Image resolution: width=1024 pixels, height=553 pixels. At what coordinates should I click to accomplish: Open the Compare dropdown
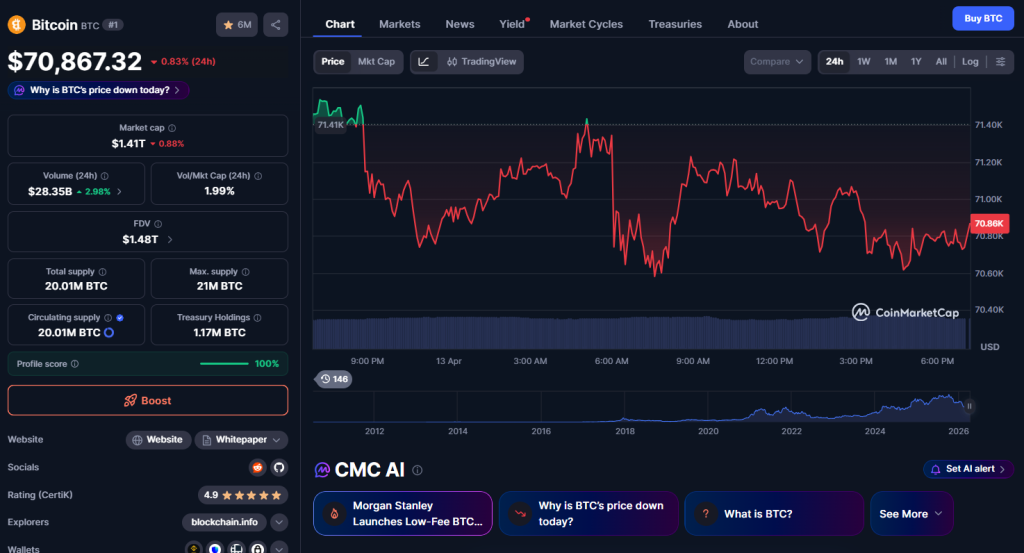[x=777, y=62]
